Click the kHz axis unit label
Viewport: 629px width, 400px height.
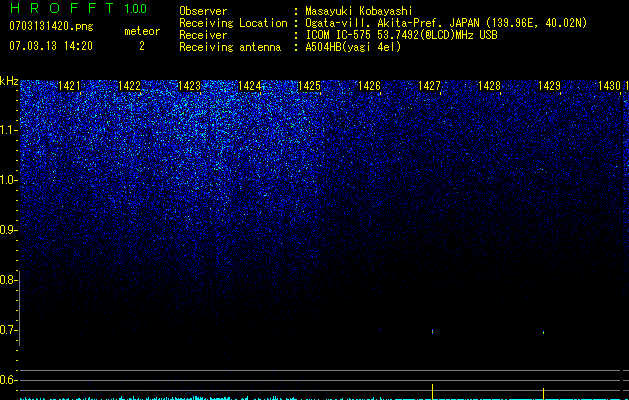[9, 81]
